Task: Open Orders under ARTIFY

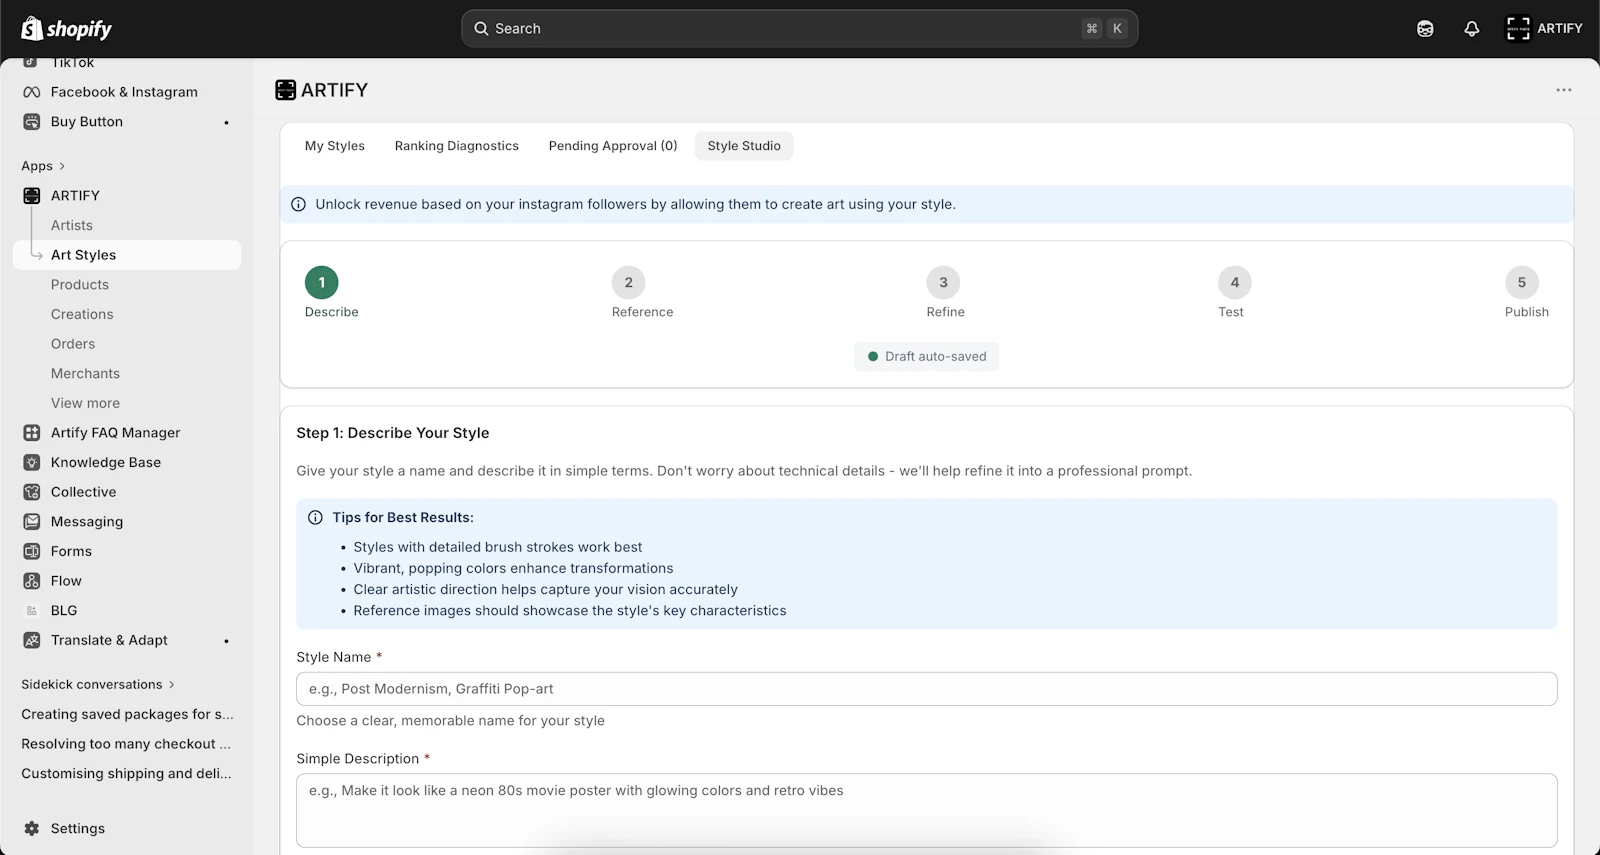Action: click(x=73, y=344)
